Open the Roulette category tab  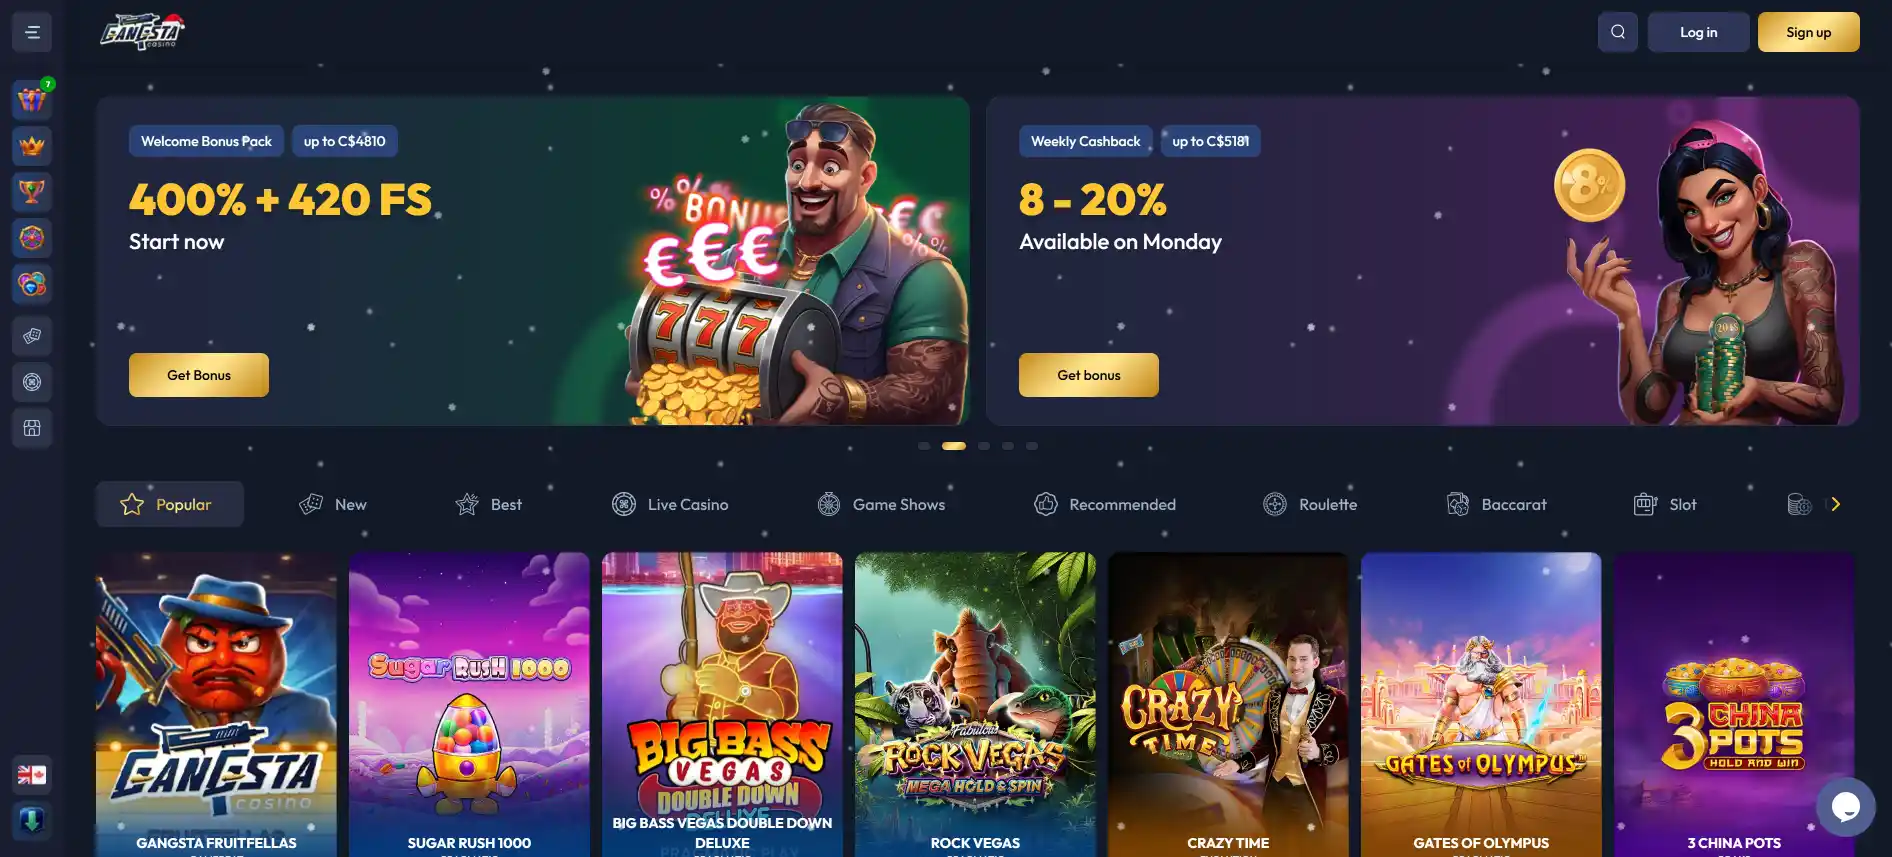click(x=1310, y=504)
